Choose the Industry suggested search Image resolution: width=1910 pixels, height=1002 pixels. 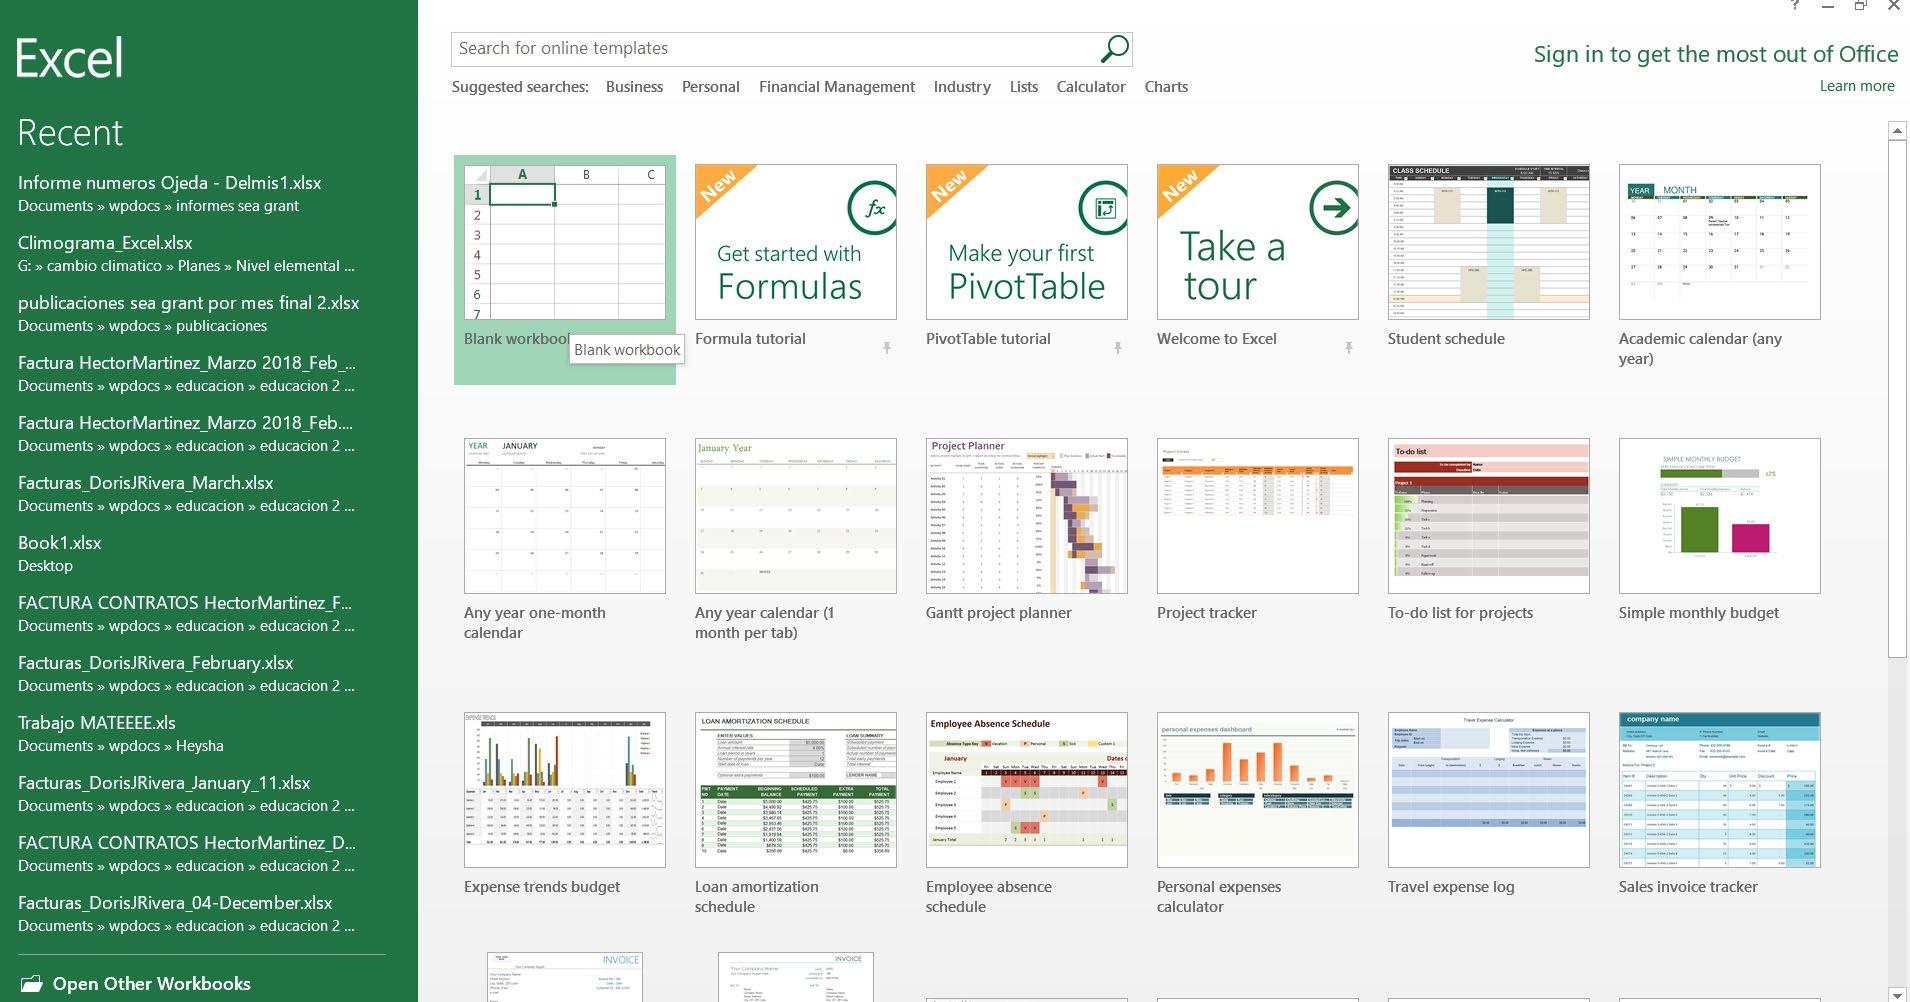click(x=962, y=87)
